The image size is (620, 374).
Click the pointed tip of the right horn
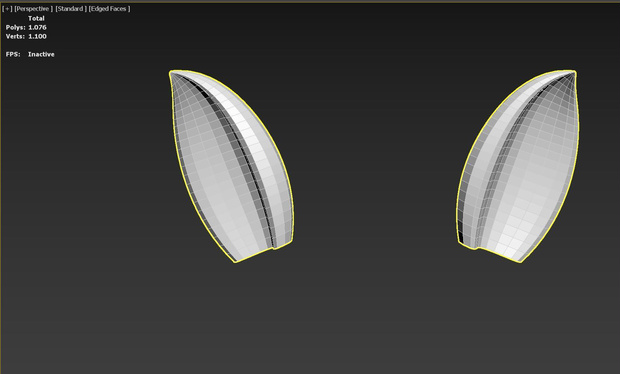tap(574, 73)
